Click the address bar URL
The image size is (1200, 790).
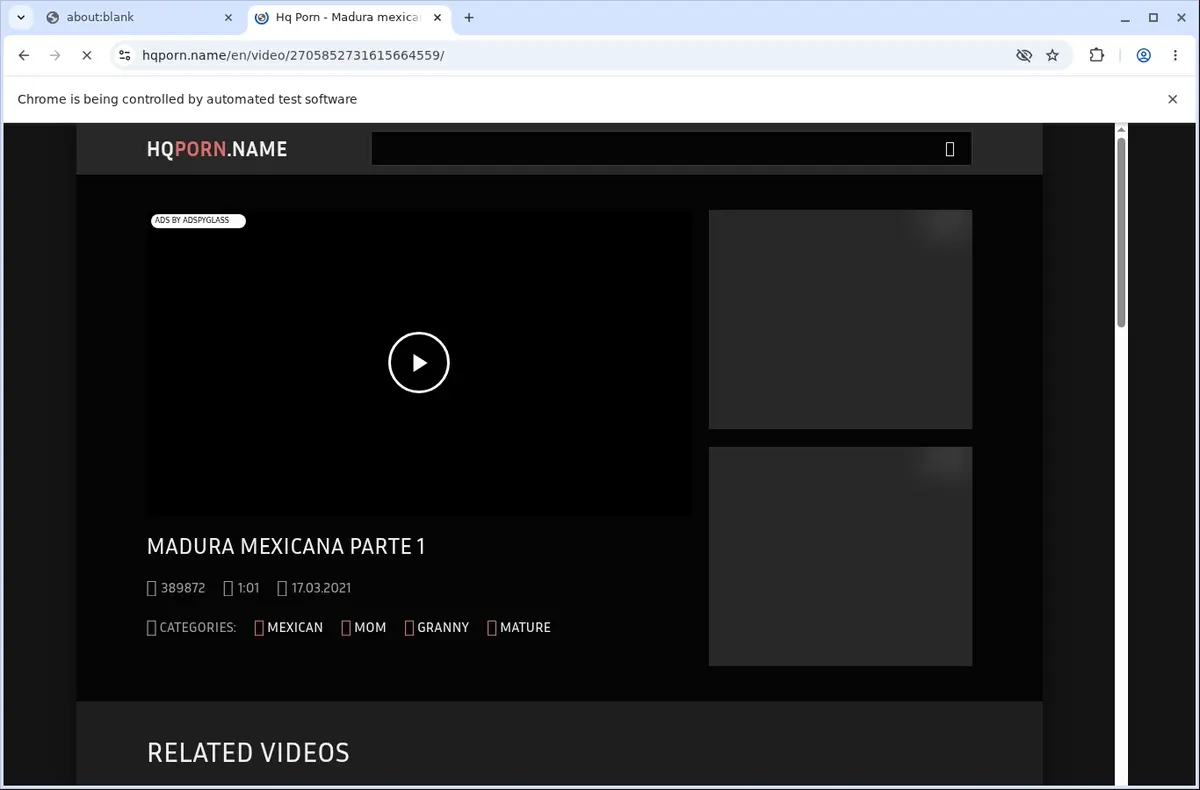coord(293,56)
